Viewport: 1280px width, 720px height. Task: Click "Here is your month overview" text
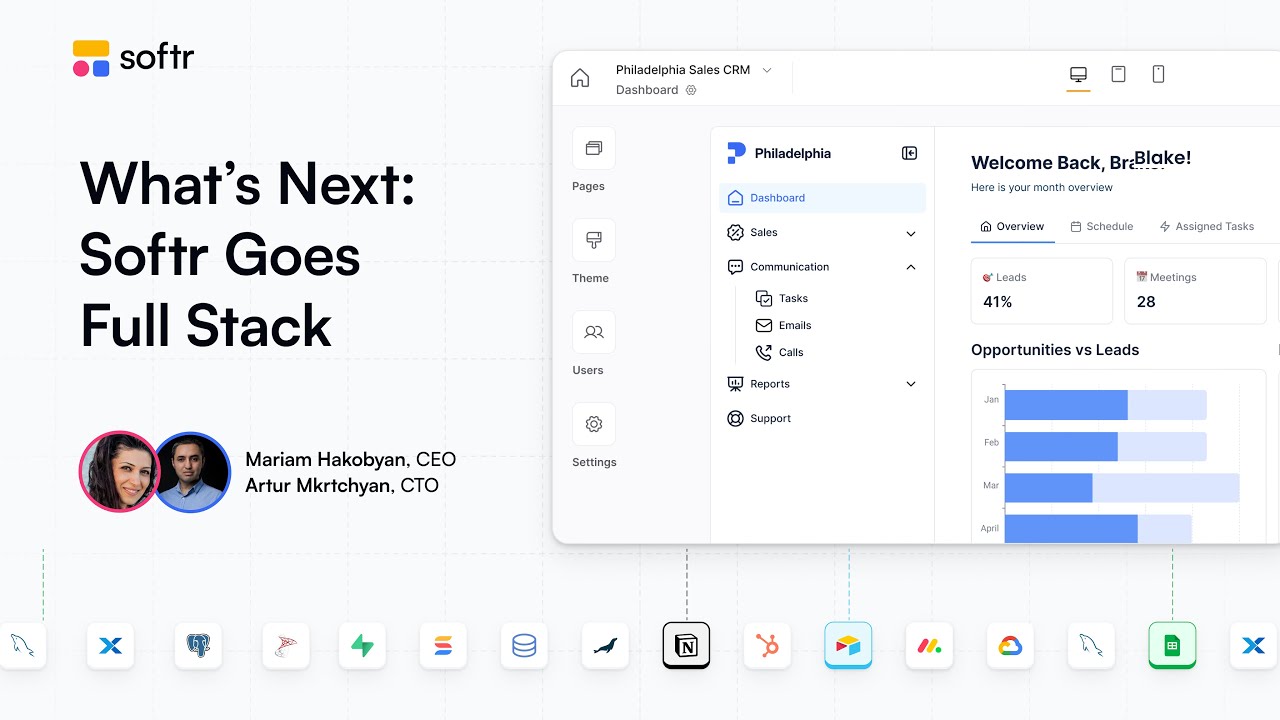click(1042, 188)
